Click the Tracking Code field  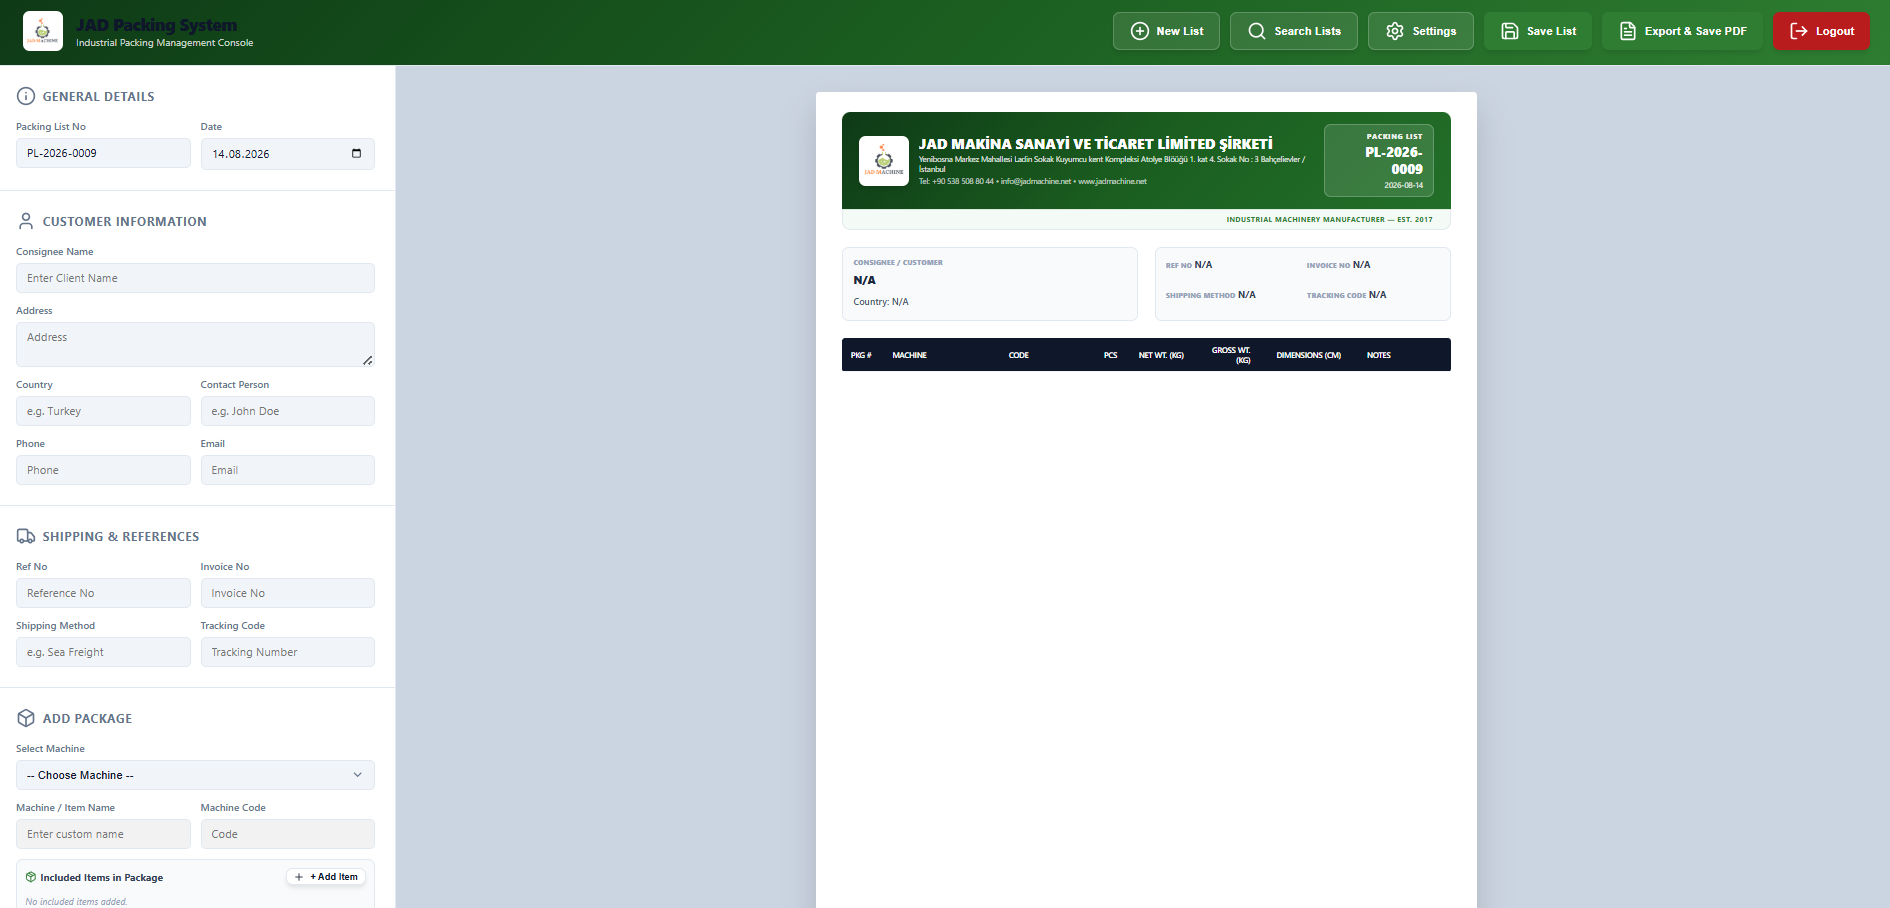click(288, 652)
